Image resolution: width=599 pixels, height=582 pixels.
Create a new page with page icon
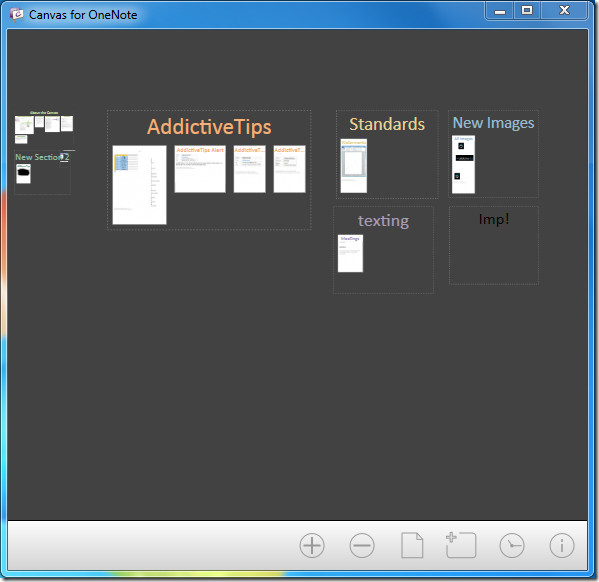pos(412,545)
